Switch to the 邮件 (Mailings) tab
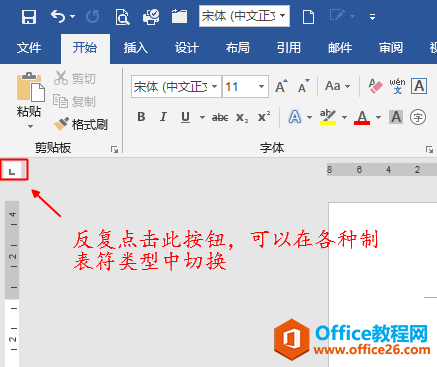437x367 pixels. [x=340, y=48]
